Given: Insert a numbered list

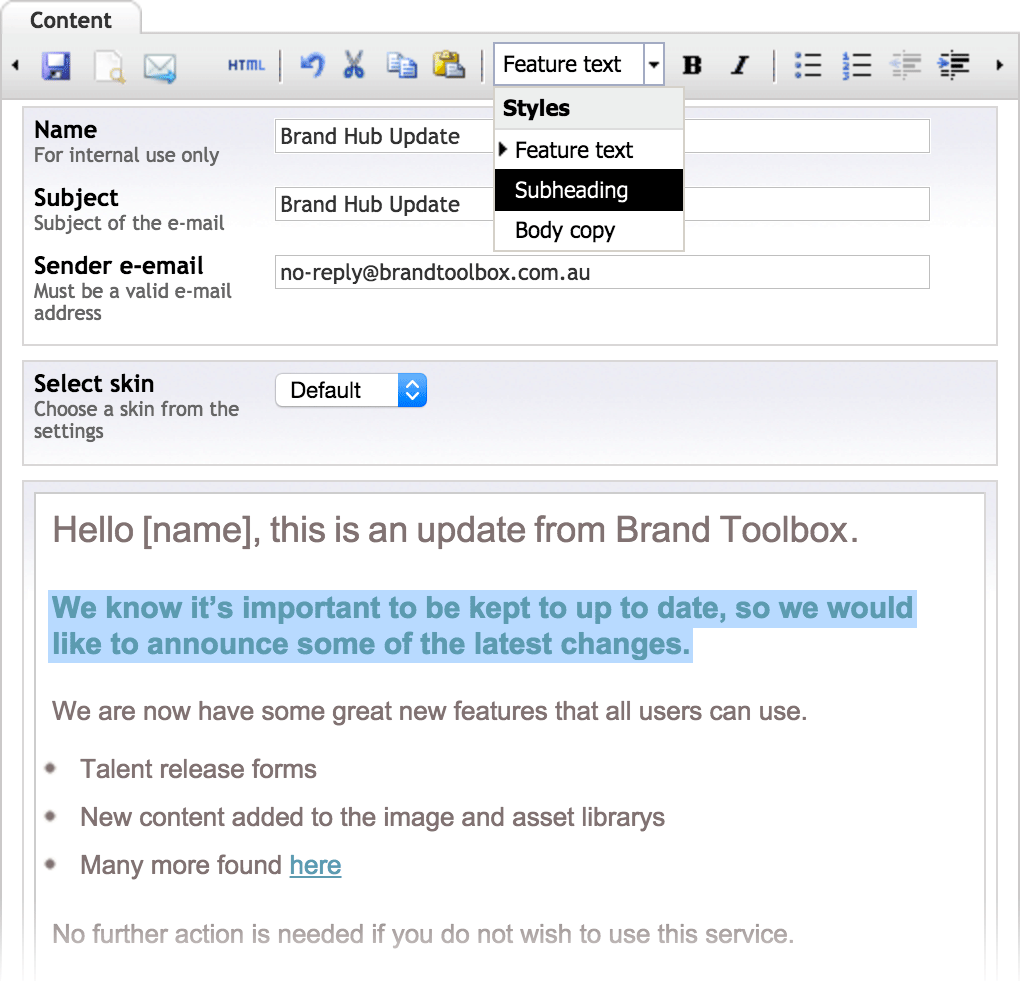Looking at the screenshot, I should (x=857, y=66).
